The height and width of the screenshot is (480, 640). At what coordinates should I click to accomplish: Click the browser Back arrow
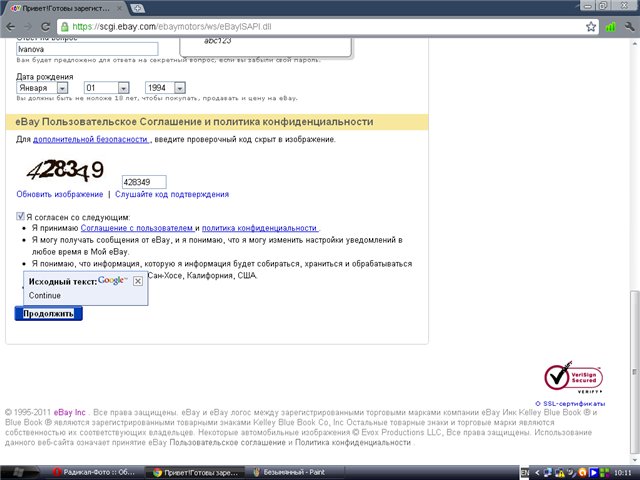click(x=11, y=27)
